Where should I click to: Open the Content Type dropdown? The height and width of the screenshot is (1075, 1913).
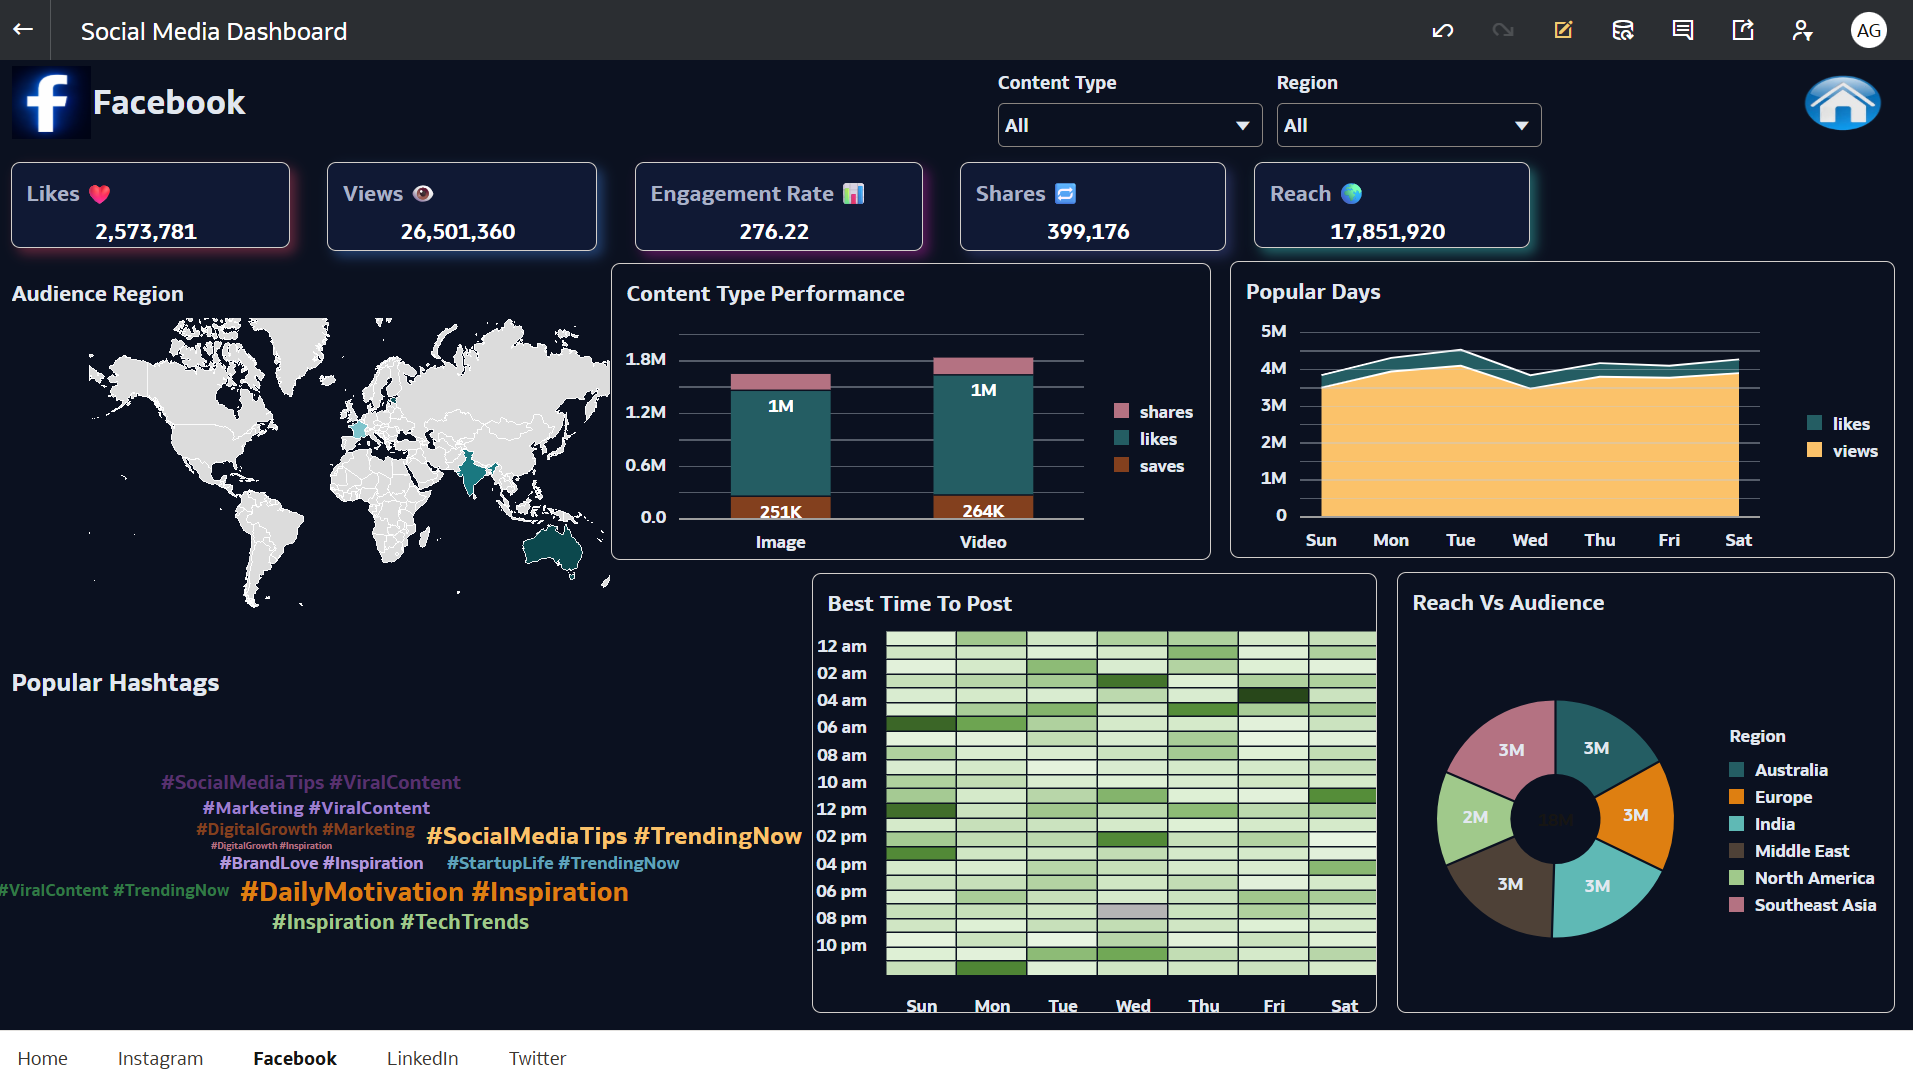coord(1129,125)
